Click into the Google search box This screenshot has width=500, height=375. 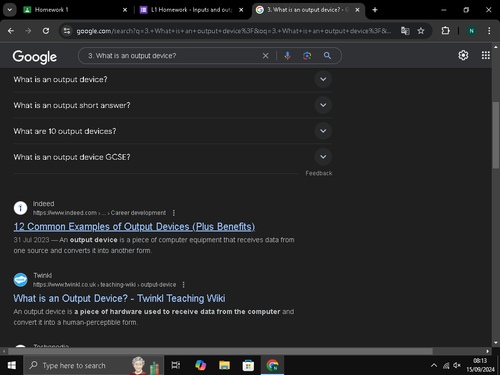(173, 56)
